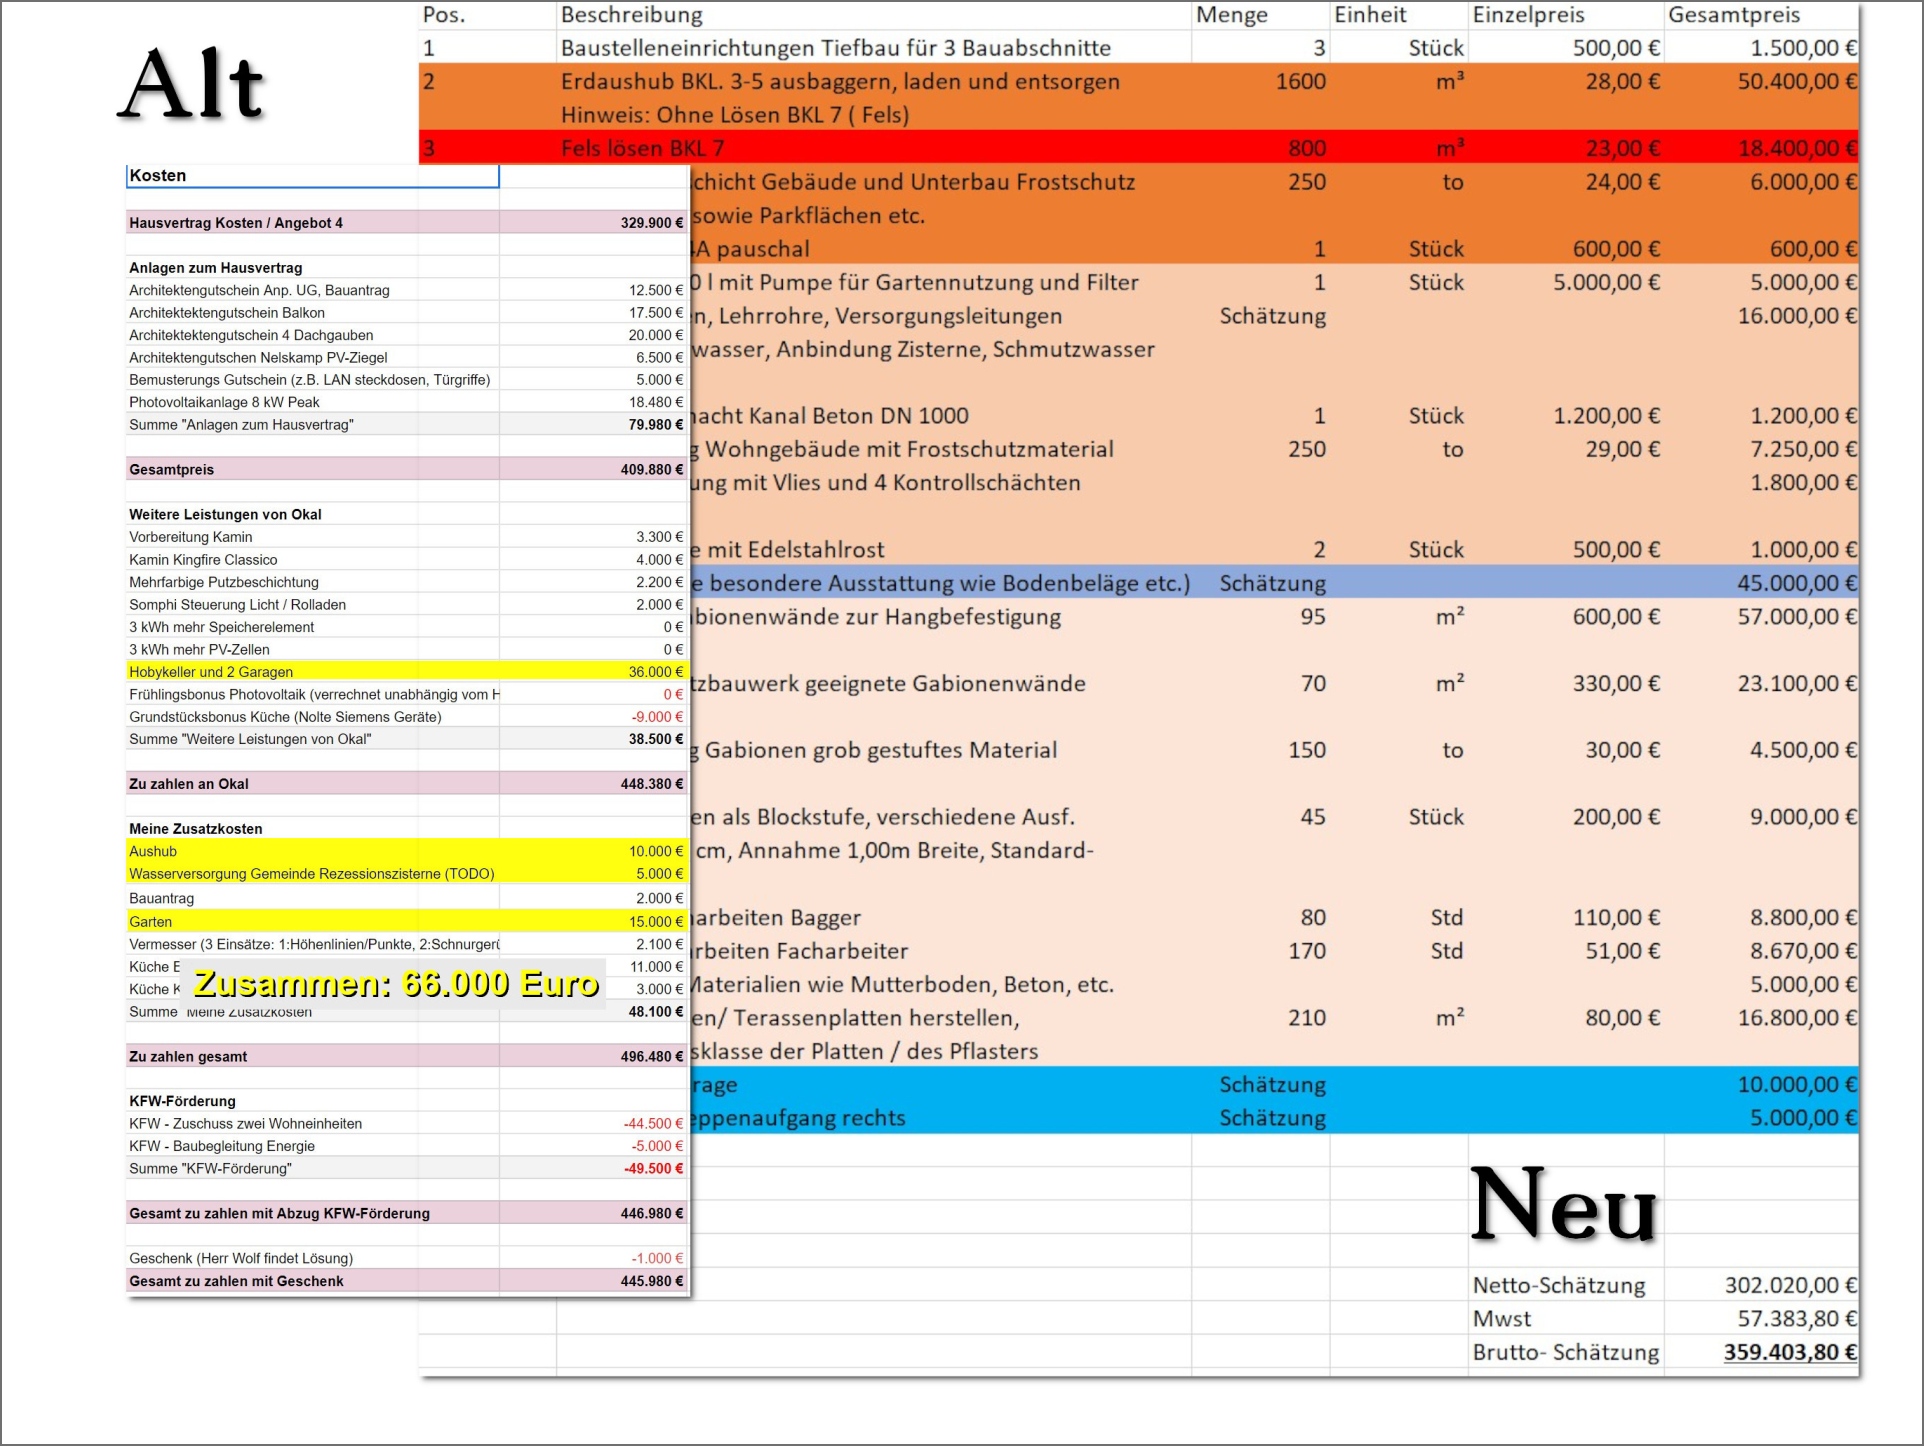Click unit price '23,00 €' in Fels row
1924x1446 pixels.
point(1622,149)
